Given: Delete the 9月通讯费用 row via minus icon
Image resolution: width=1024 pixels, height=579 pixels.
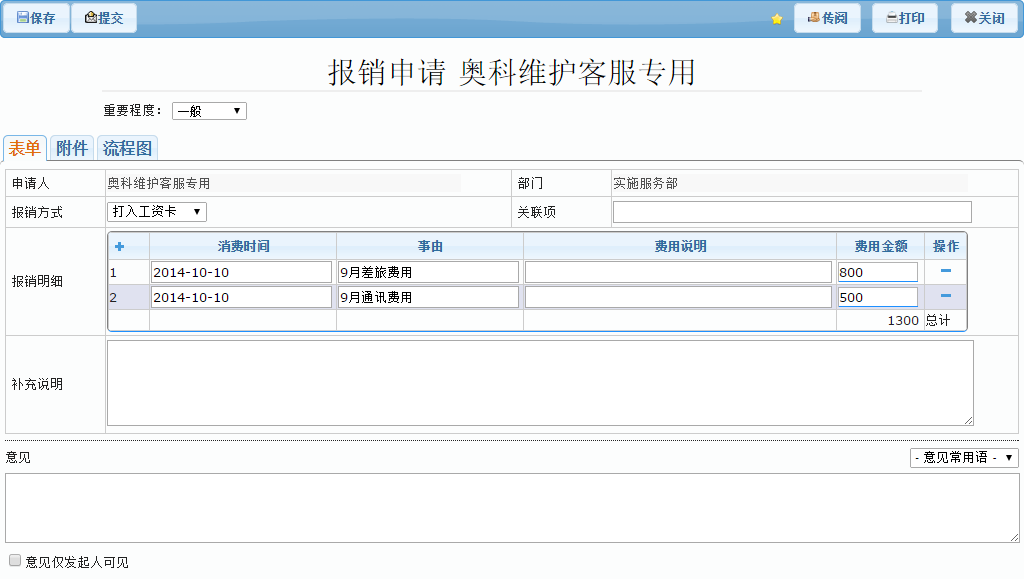Looking at the screenshot, I should pyautogui.click(x=945, y=296).
